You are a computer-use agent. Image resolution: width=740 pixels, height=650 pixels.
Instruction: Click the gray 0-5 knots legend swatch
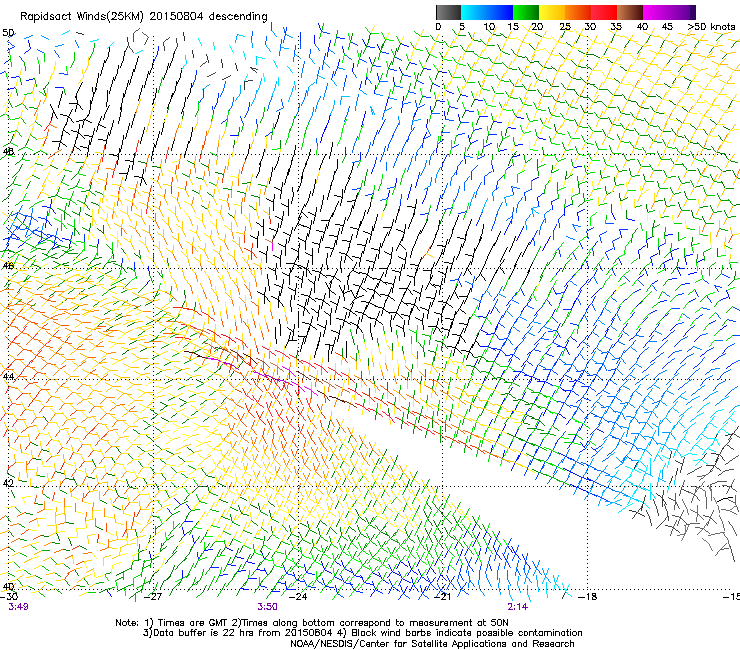coord(448,12)
